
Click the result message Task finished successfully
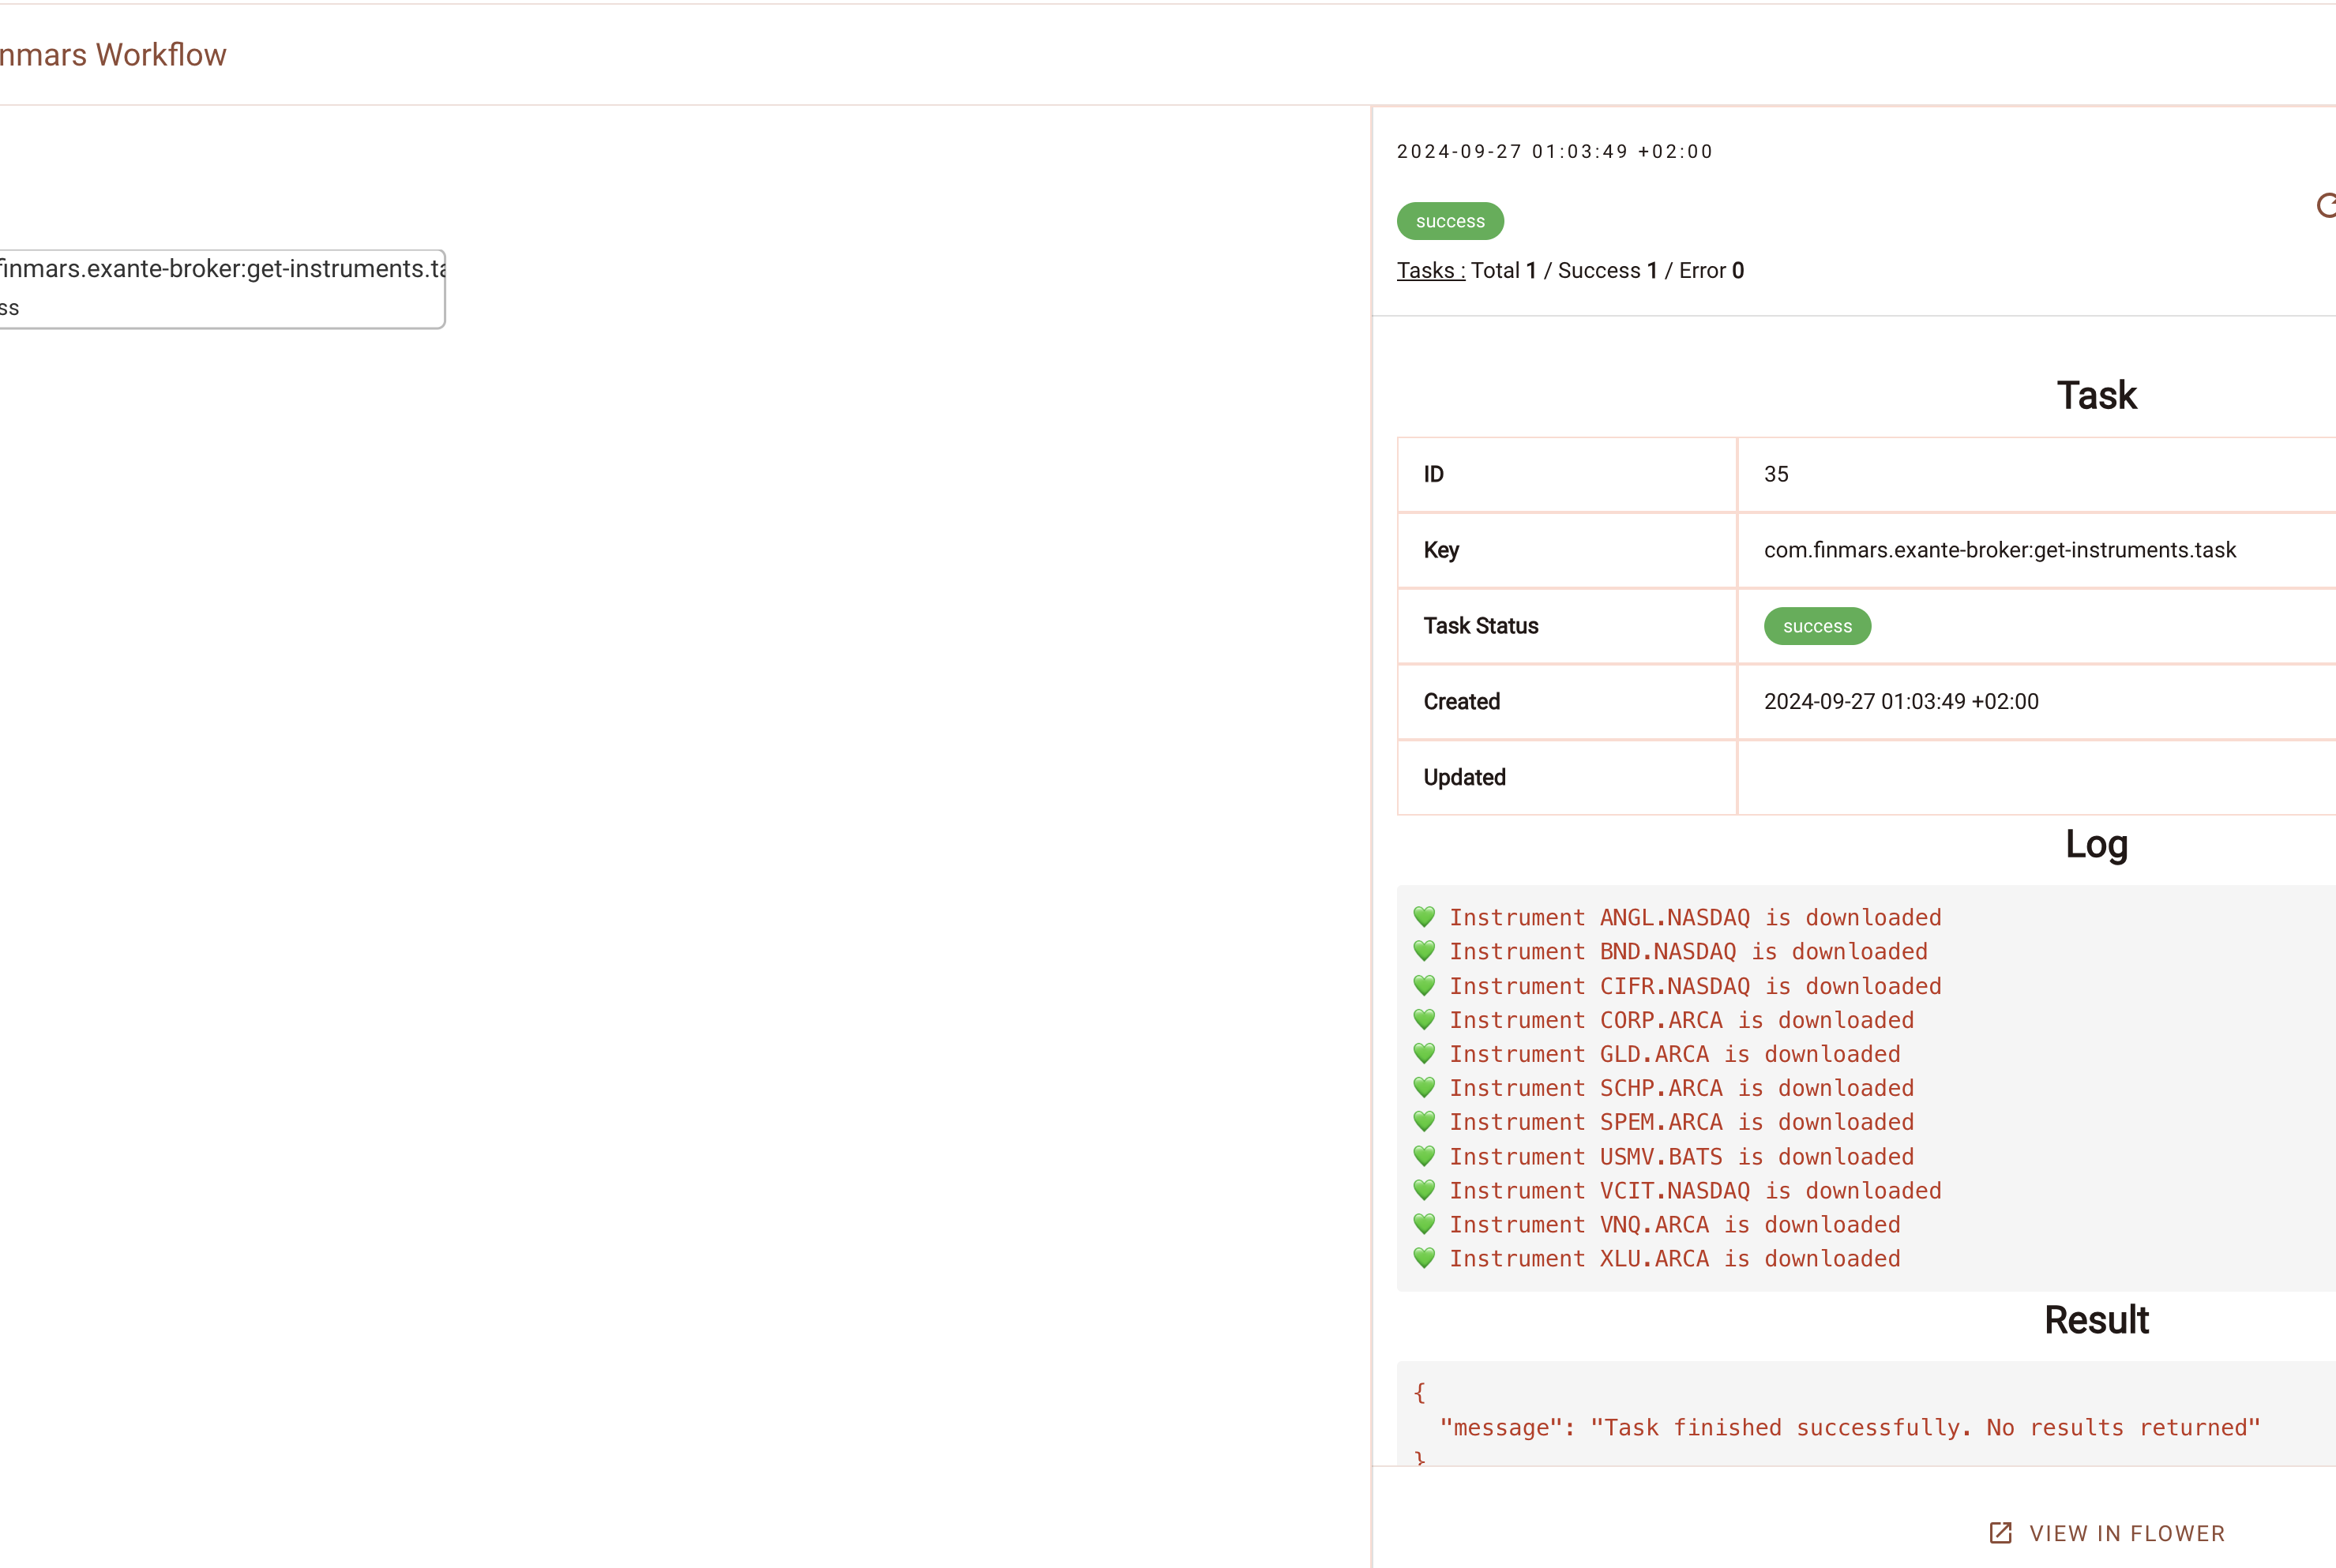[x=1850, y=1427]
